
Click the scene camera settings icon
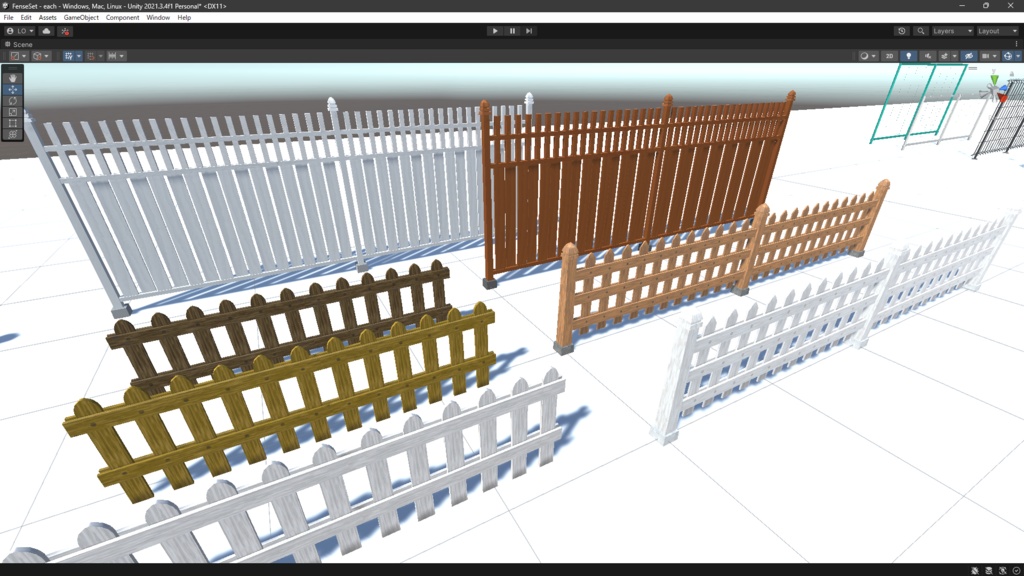pyautogui.click(x=985, y=56)
